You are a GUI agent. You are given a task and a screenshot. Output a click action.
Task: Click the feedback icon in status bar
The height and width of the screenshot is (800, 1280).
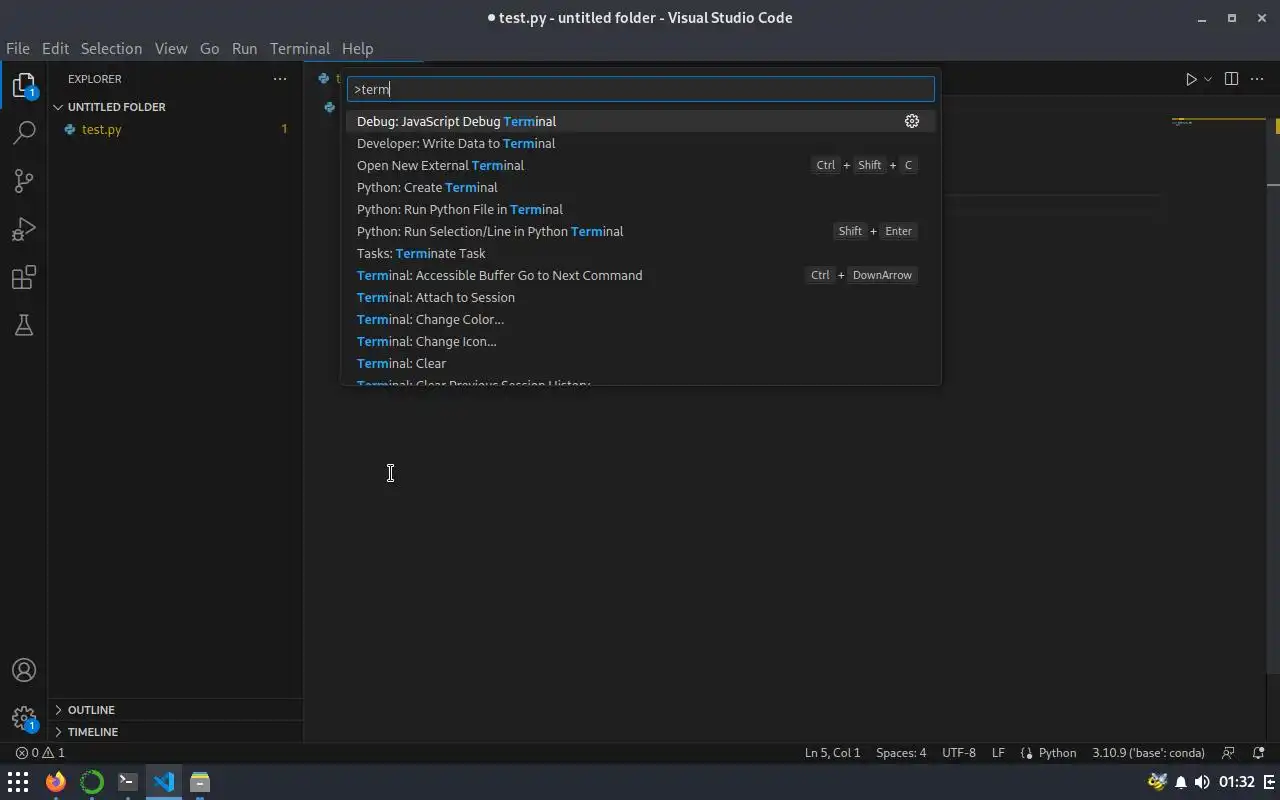pos(1229,753)
